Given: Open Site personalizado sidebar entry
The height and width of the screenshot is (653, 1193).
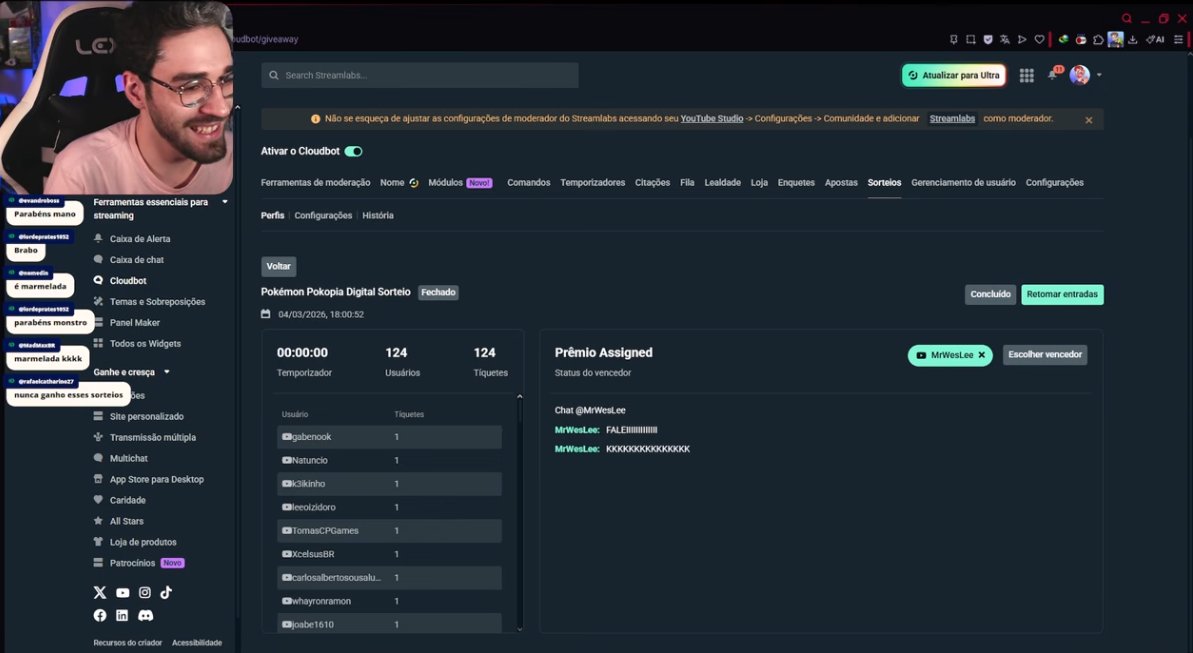Looking at the screenshot, I should point(138,416).
